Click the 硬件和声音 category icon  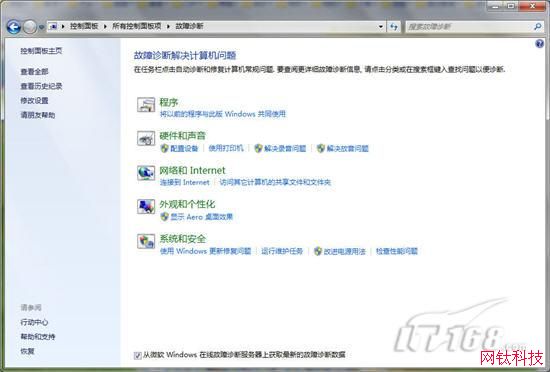click(x=146, y=138)
